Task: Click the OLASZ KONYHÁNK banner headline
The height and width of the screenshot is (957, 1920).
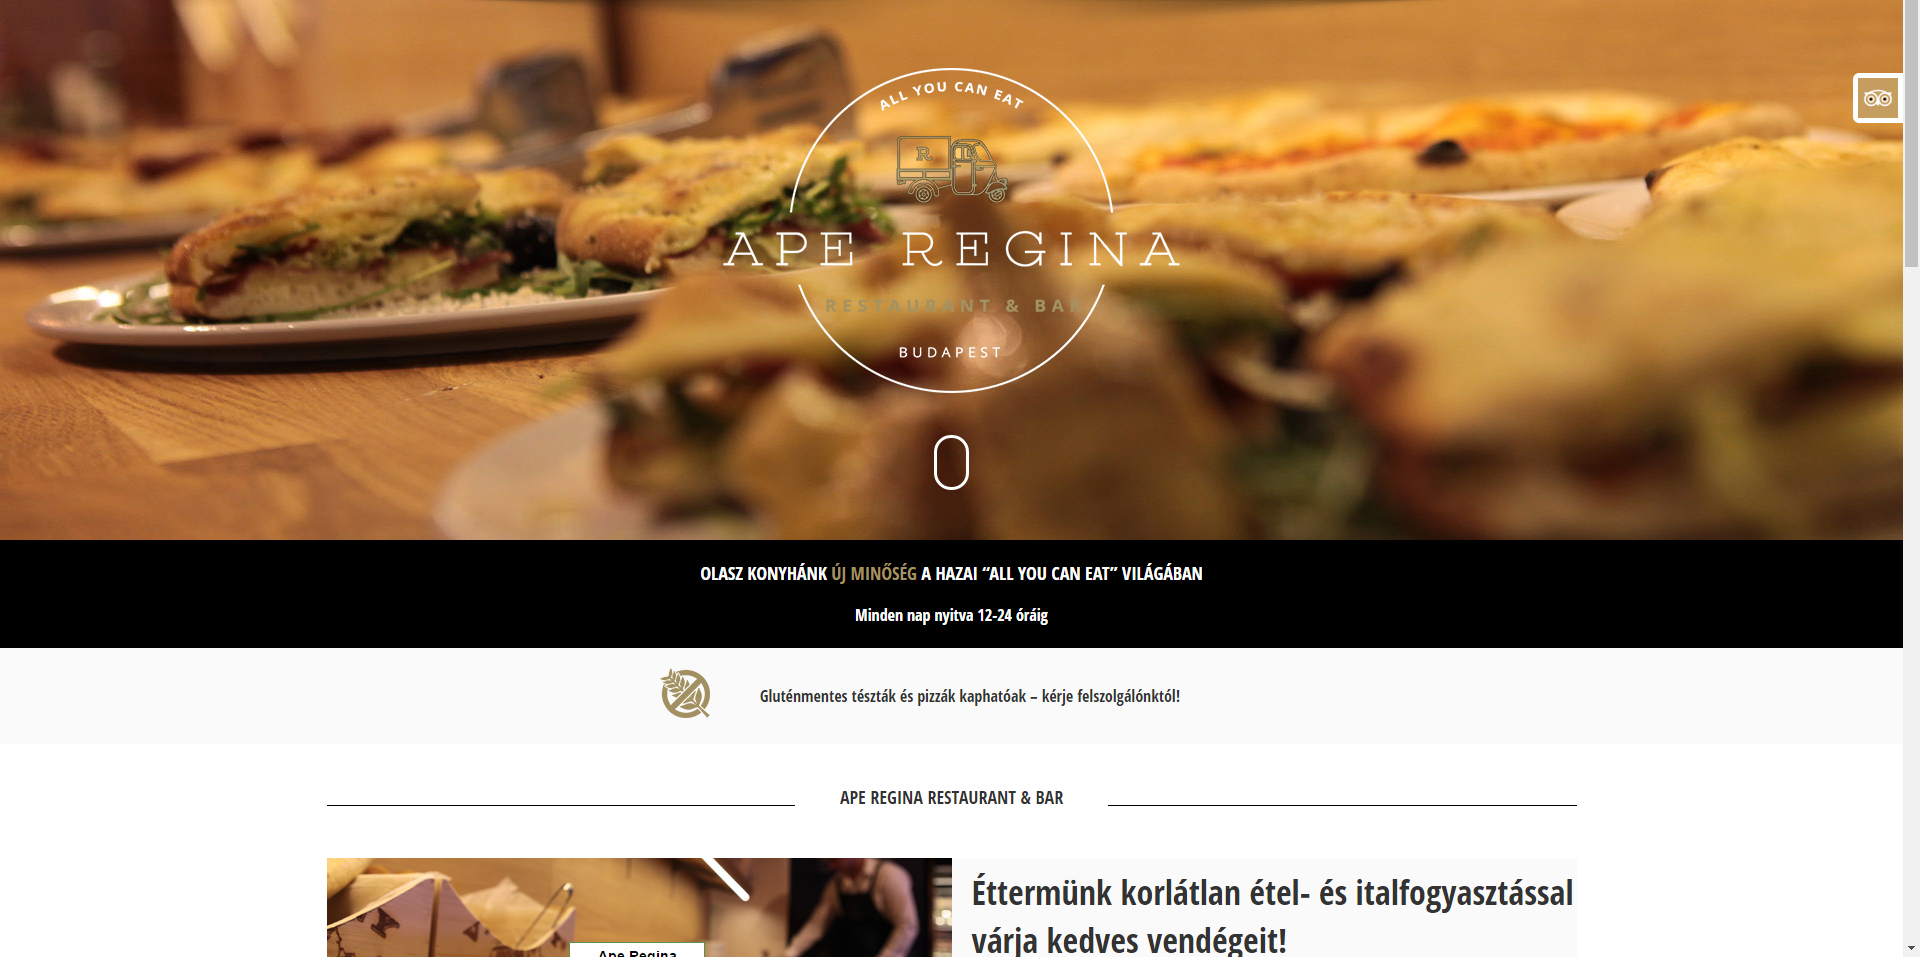Action: tap(951, 574)
